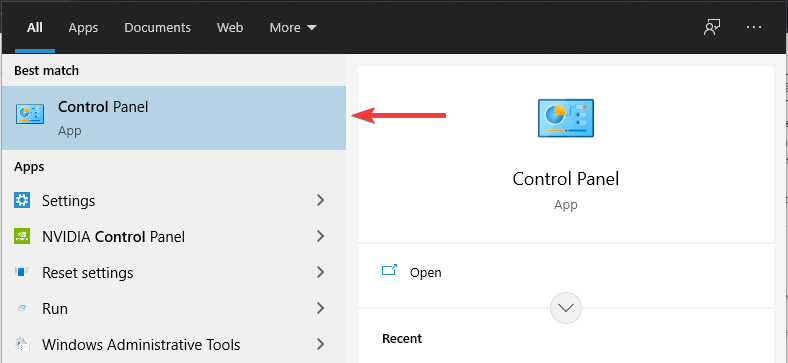Open the three-dot options menu
The width and height of the screenshot is (788, 363).
pos(754,27)
